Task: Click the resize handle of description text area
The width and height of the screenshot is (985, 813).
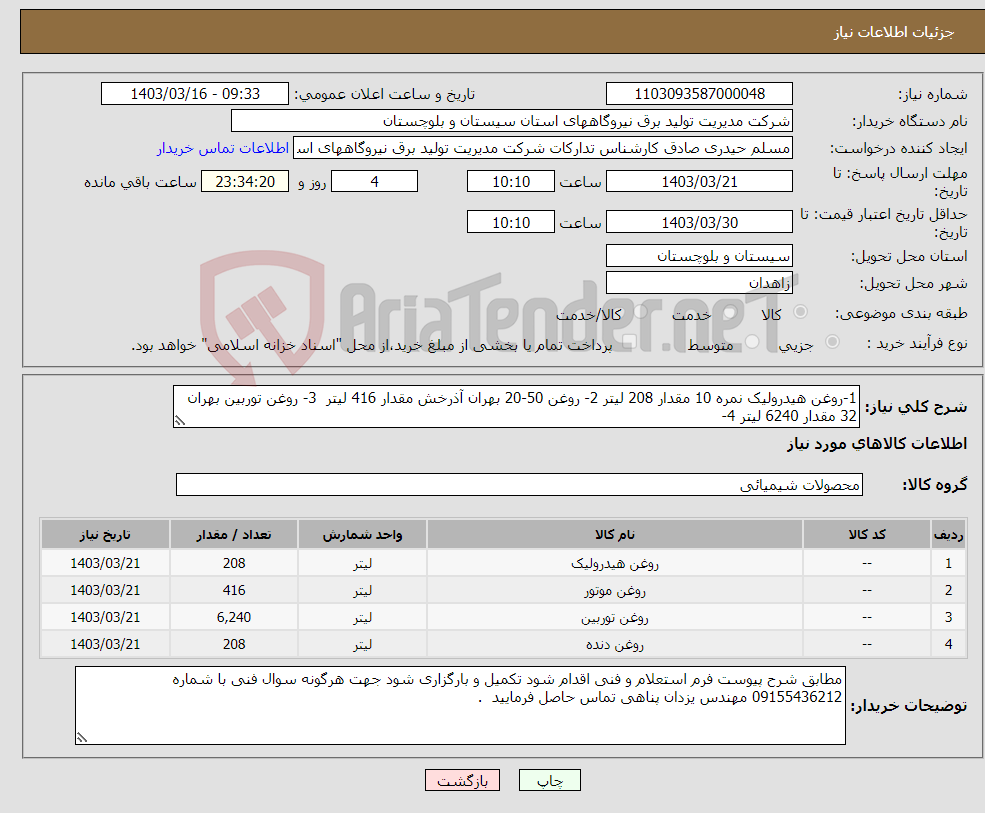Action: (x=180, y=421)
